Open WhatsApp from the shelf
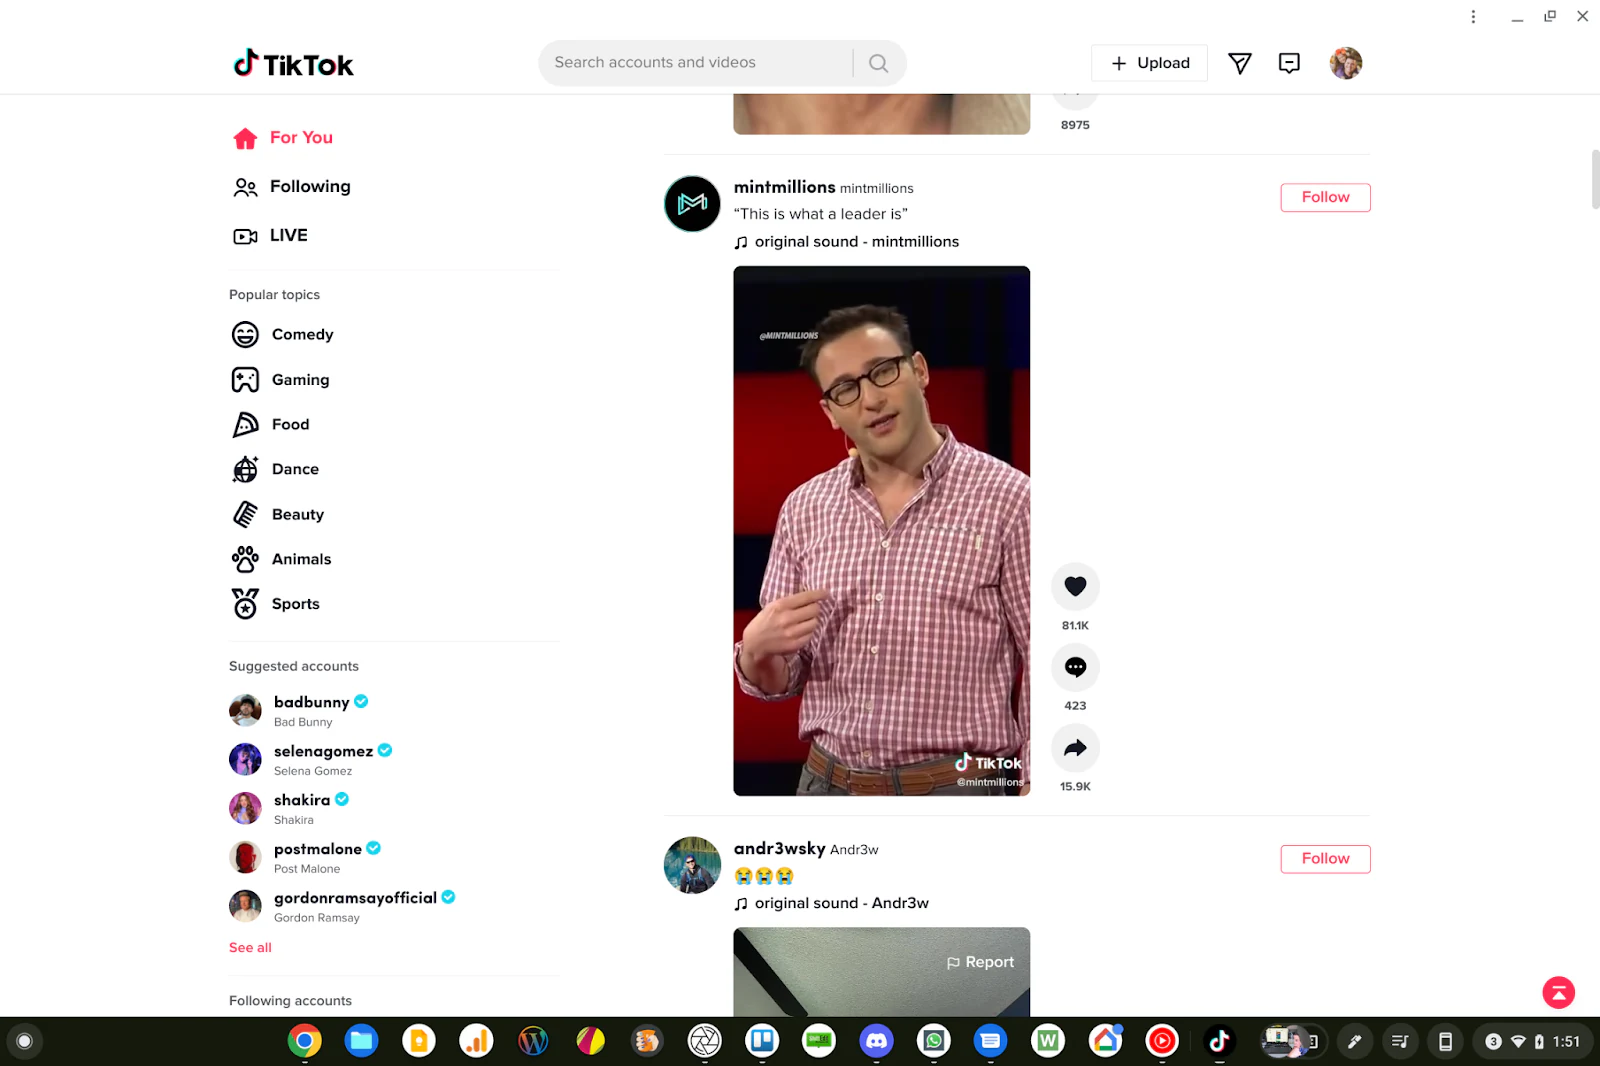 (933, 1041)
